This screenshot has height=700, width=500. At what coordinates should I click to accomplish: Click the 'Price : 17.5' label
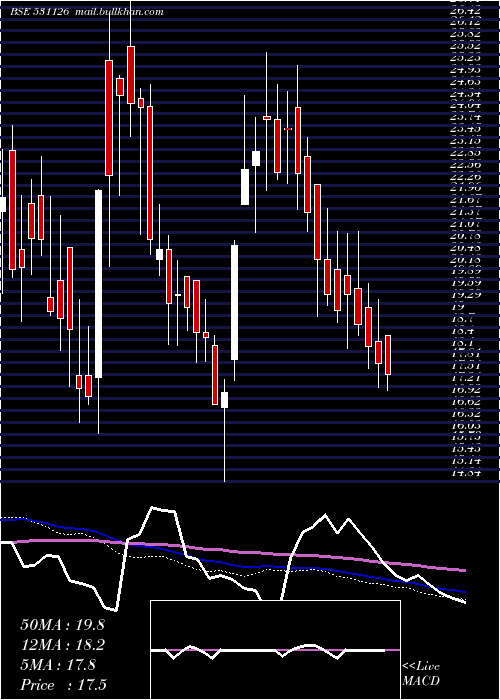point(64,684)
